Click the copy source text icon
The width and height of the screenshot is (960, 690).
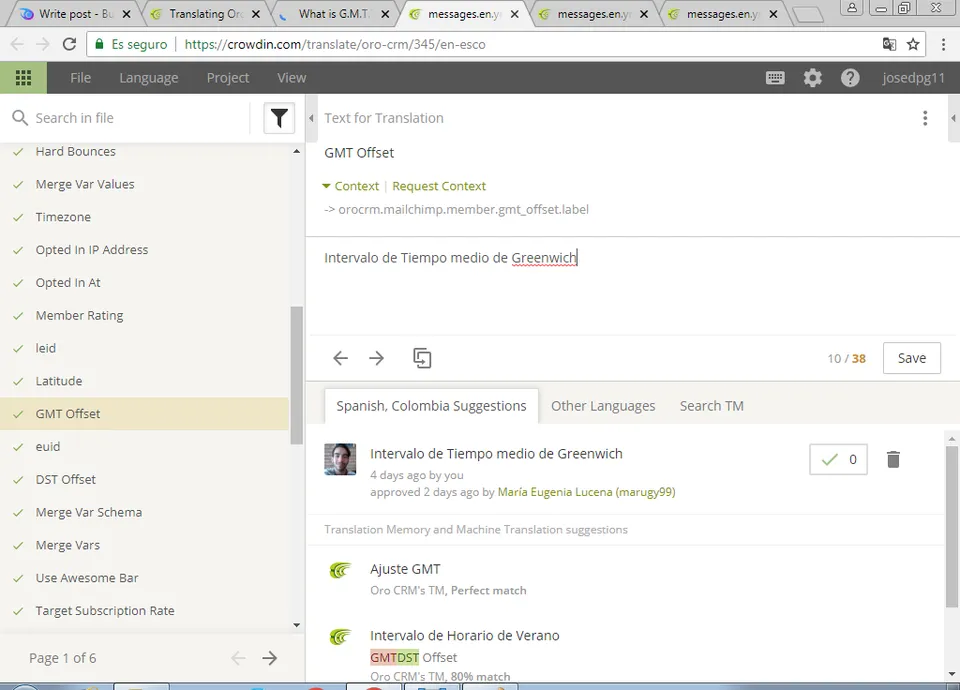tap(422, 358)
